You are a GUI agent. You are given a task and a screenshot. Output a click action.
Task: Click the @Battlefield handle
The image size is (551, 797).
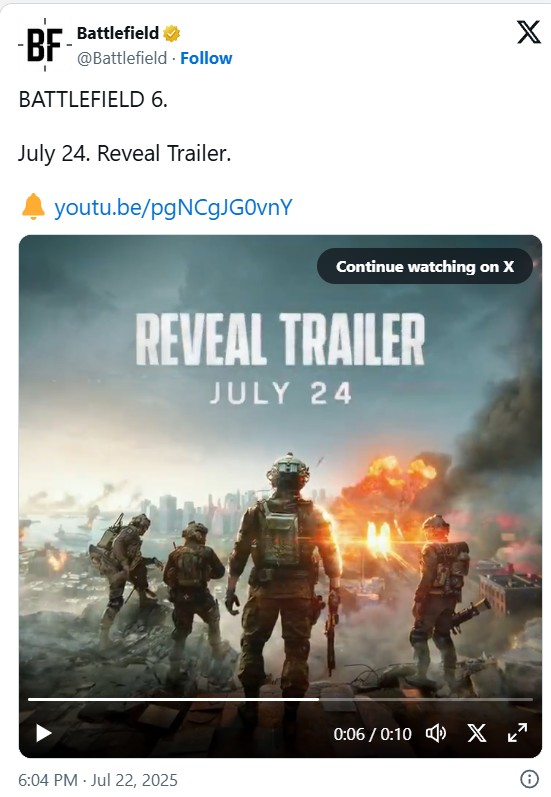[x=122, y=58]
